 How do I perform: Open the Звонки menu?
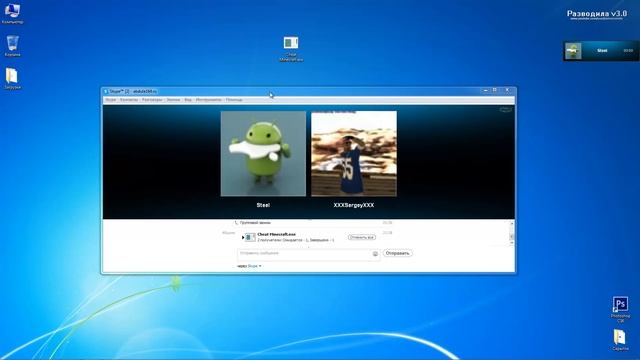[x=173, y=100]
